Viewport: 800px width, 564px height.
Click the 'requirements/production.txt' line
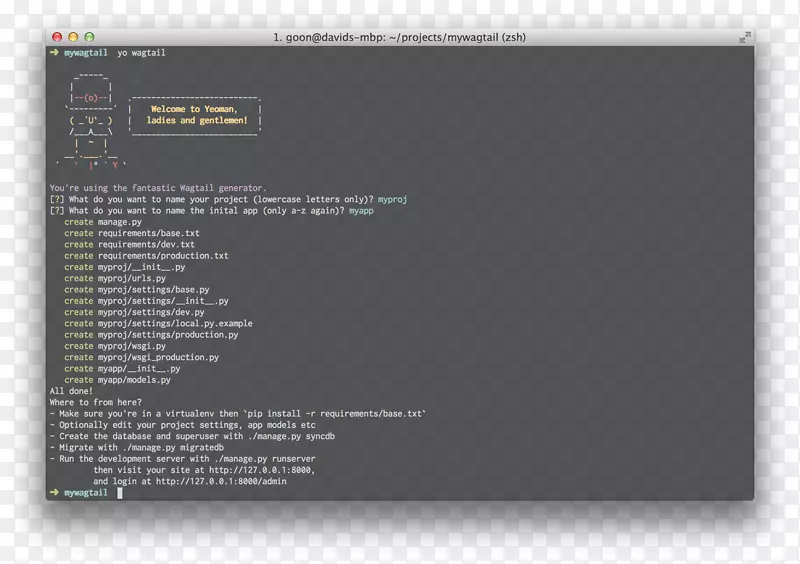146,256
